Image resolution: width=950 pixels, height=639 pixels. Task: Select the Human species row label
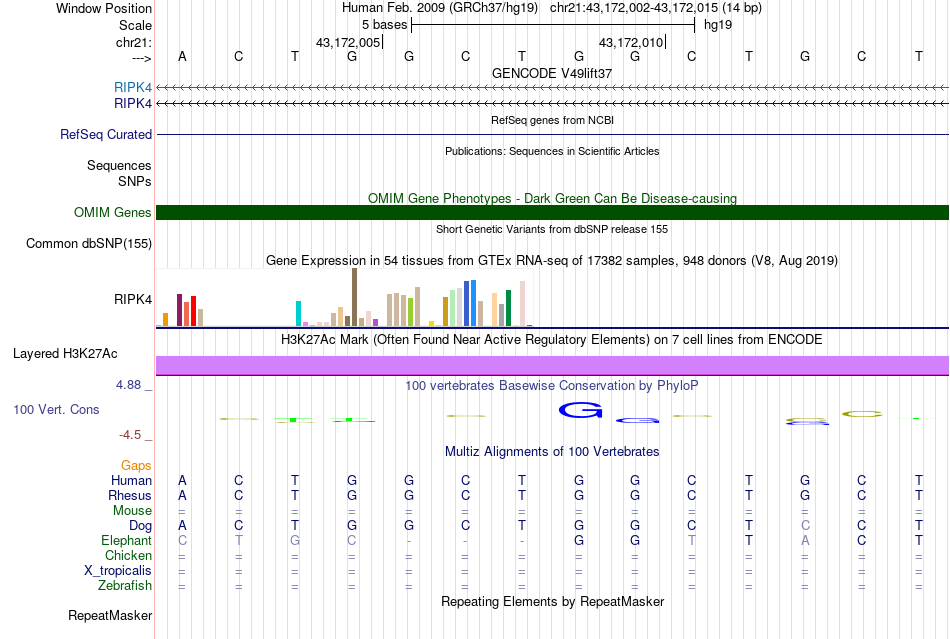click(x=131, y=480)
